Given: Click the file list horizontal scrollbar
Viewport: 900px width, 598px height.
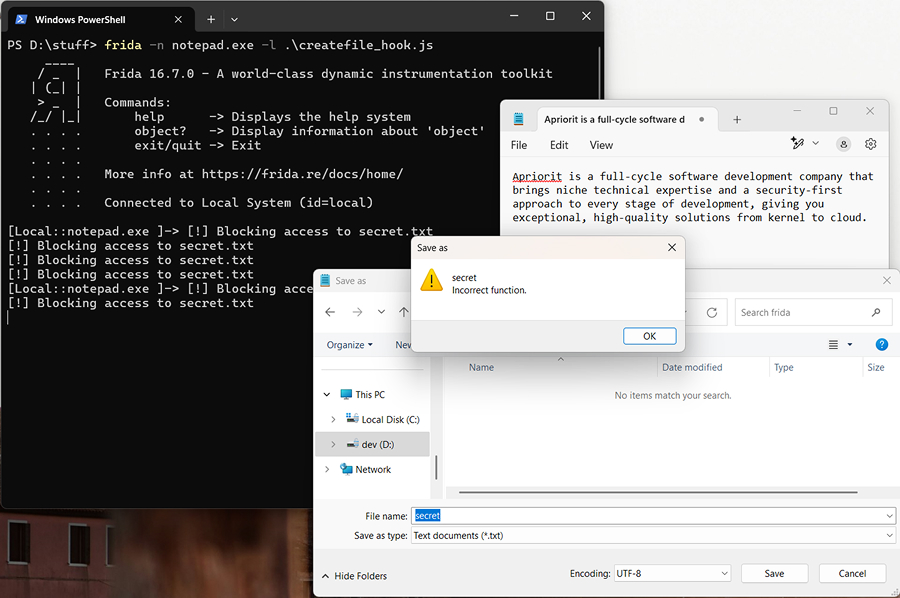Looking at the screenshot, I should point(658,492).
